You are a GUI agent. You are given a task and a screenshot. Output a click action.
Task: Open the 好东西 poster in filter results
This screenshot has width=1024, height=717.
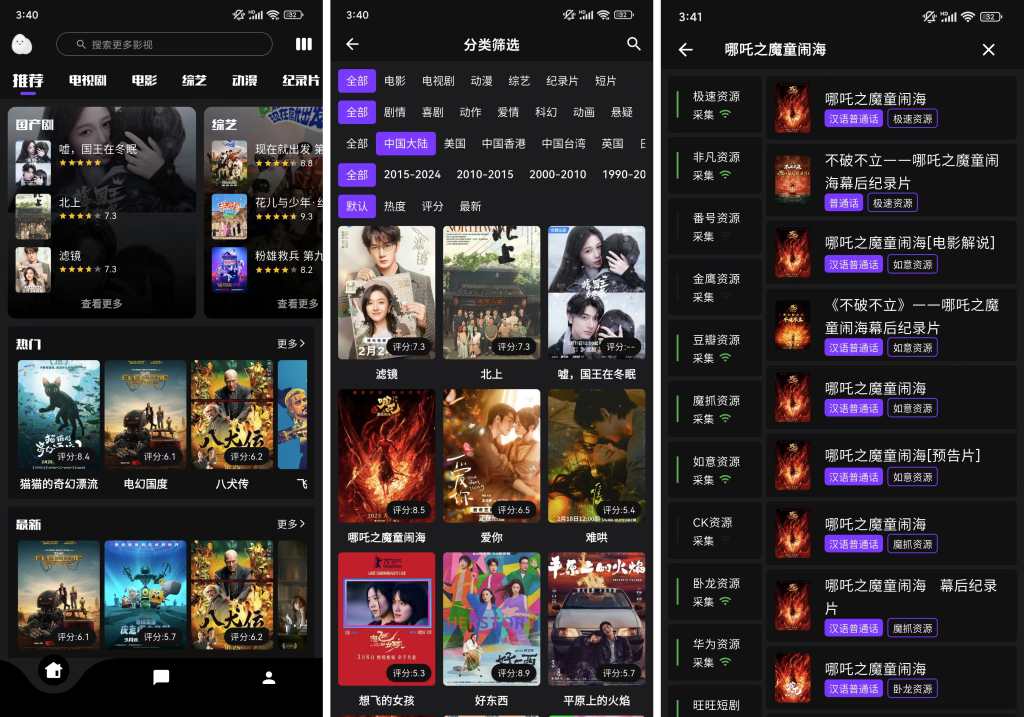(492, 619)
